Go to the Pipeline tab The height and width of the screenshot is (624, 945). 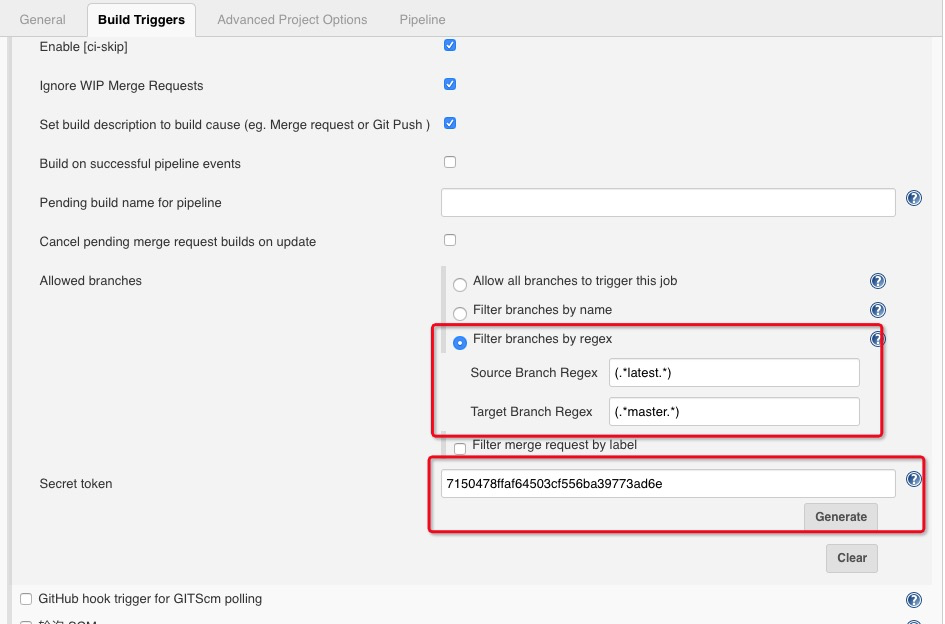coord(422,20)
